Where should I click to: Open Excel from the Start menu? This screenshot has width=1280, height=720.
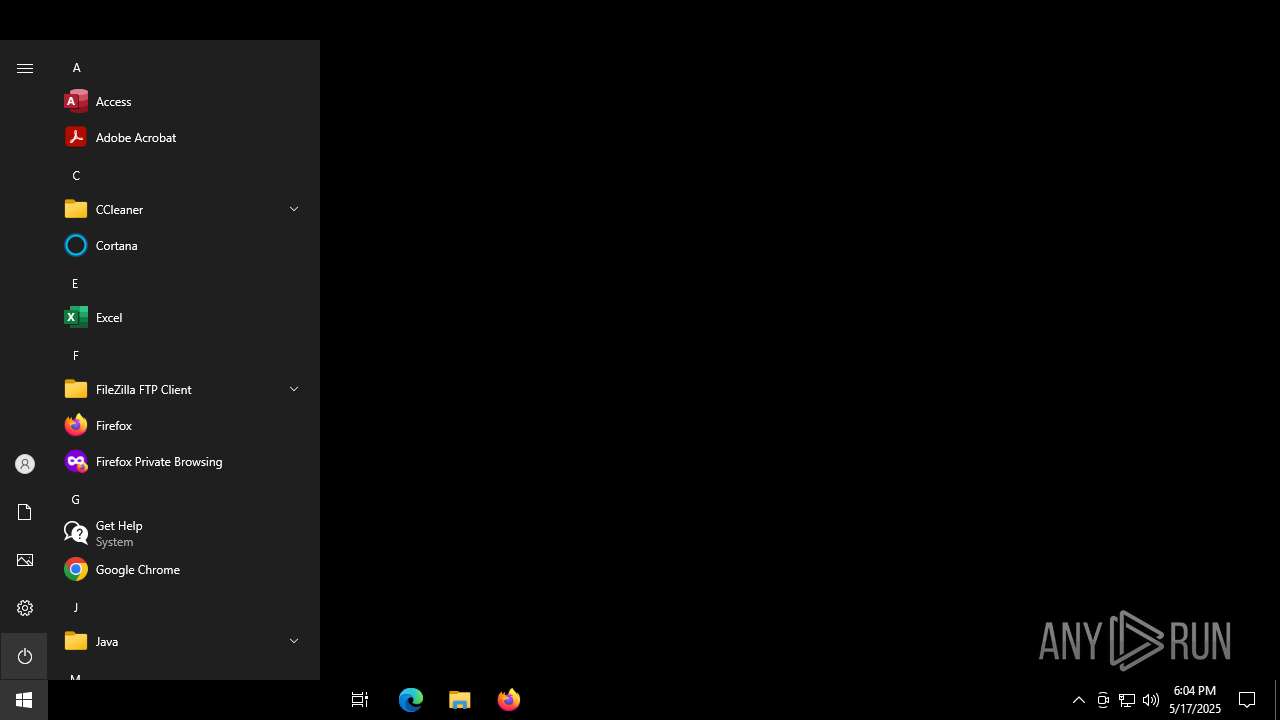184,317
